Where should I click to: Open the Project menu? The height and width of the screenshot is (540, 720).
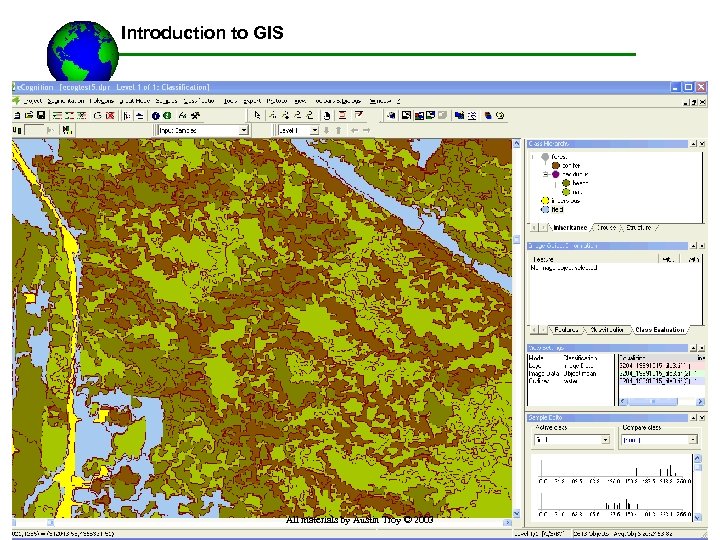(33, 101)
